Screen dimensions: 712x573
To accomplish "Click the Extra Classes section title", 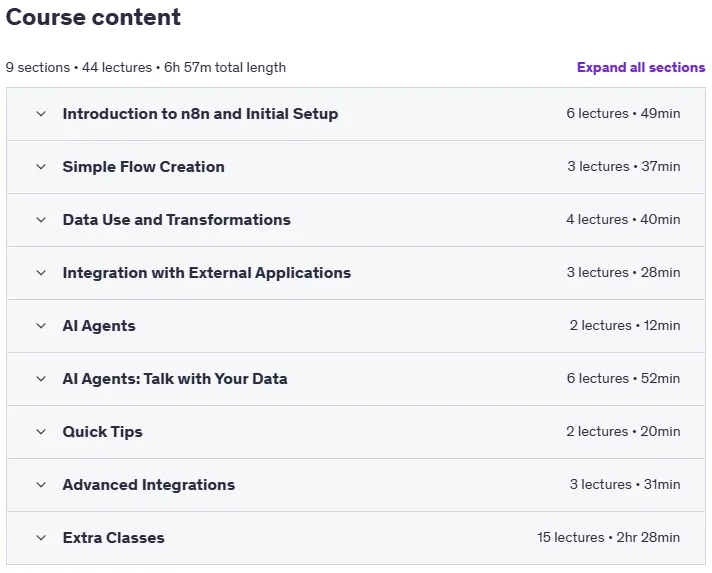I will pyautogui.click(x=114, y=538).
